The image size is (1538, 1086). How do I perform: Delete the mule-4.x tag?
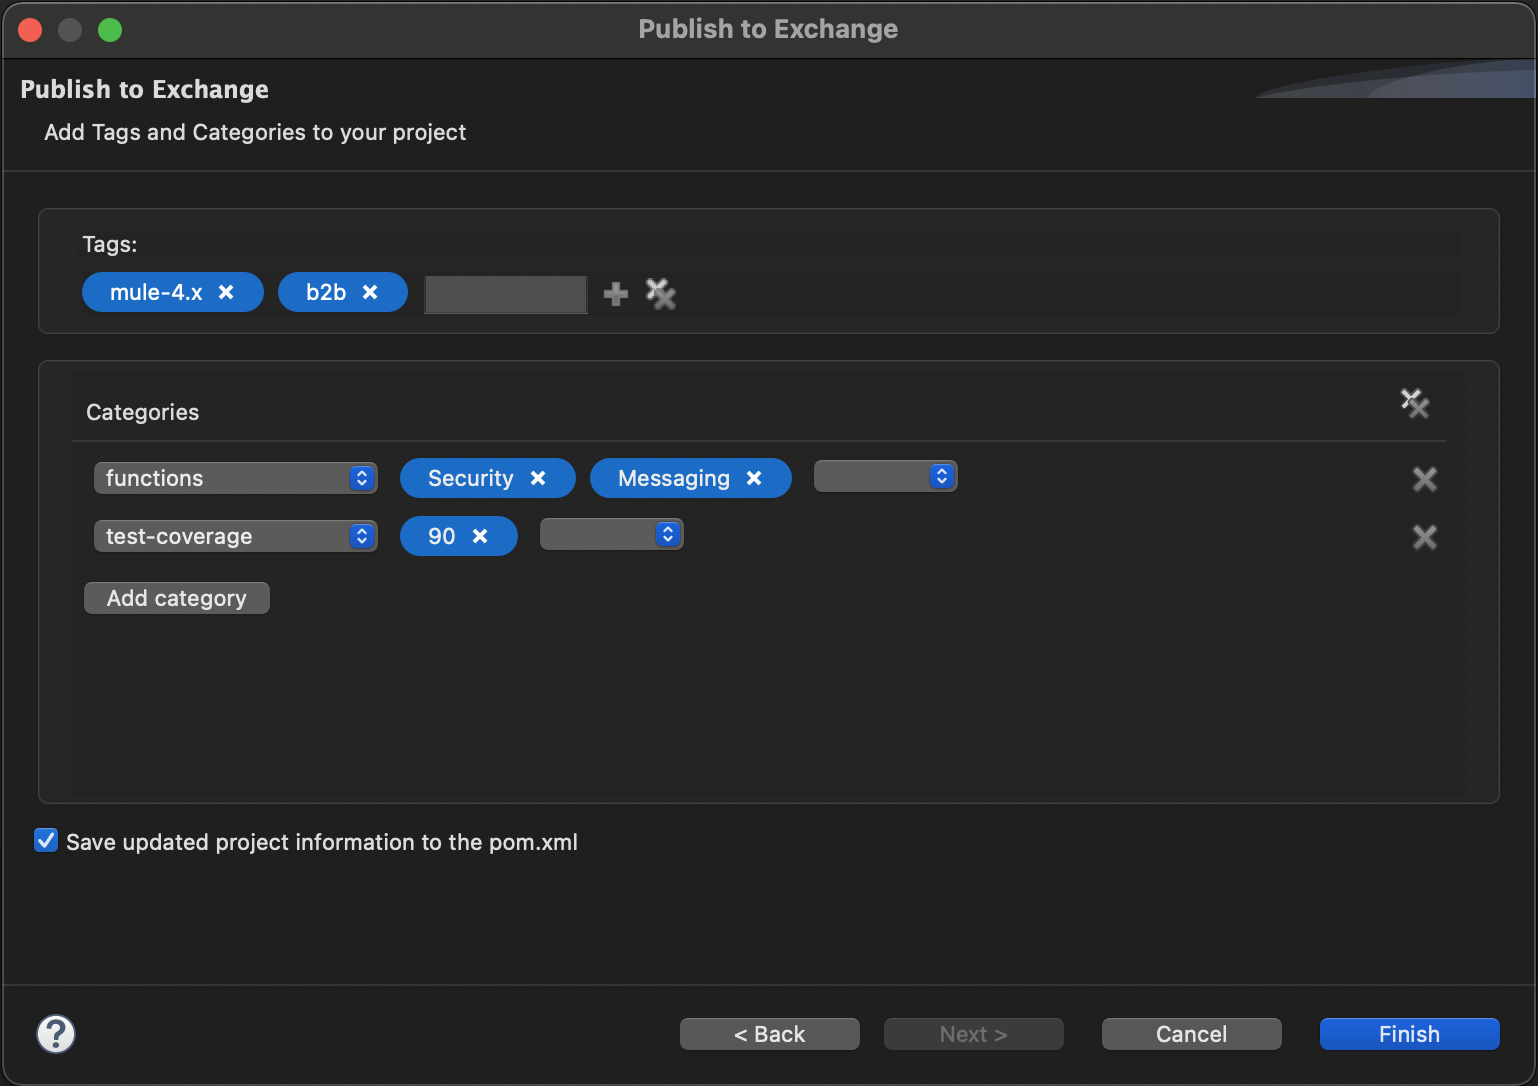click(x=226, y=292)
